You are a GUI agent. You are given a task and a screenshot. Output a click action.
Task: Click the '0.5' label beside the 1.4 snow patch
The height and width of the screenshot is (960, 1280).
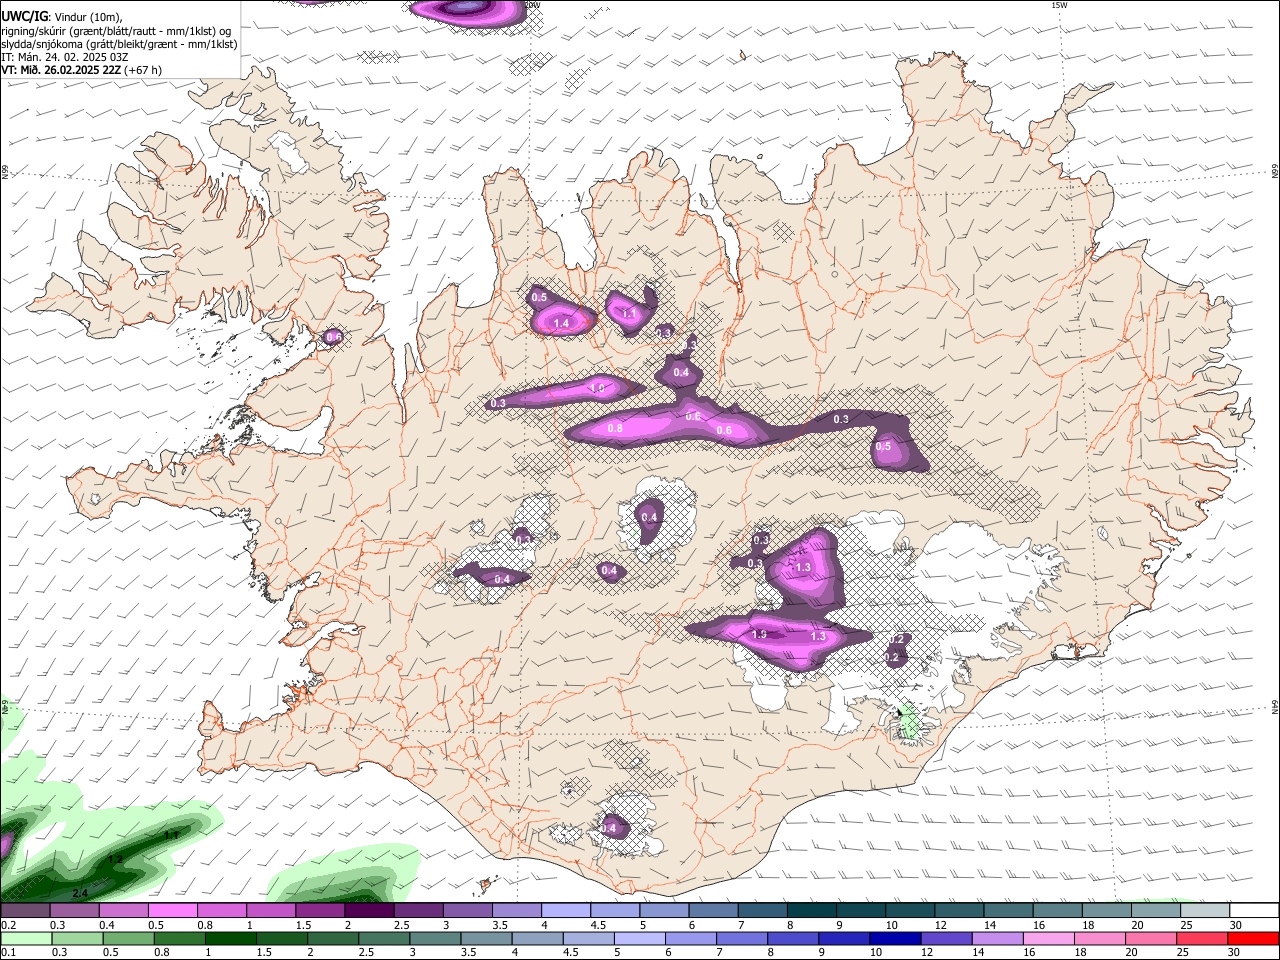coord(539,297)
